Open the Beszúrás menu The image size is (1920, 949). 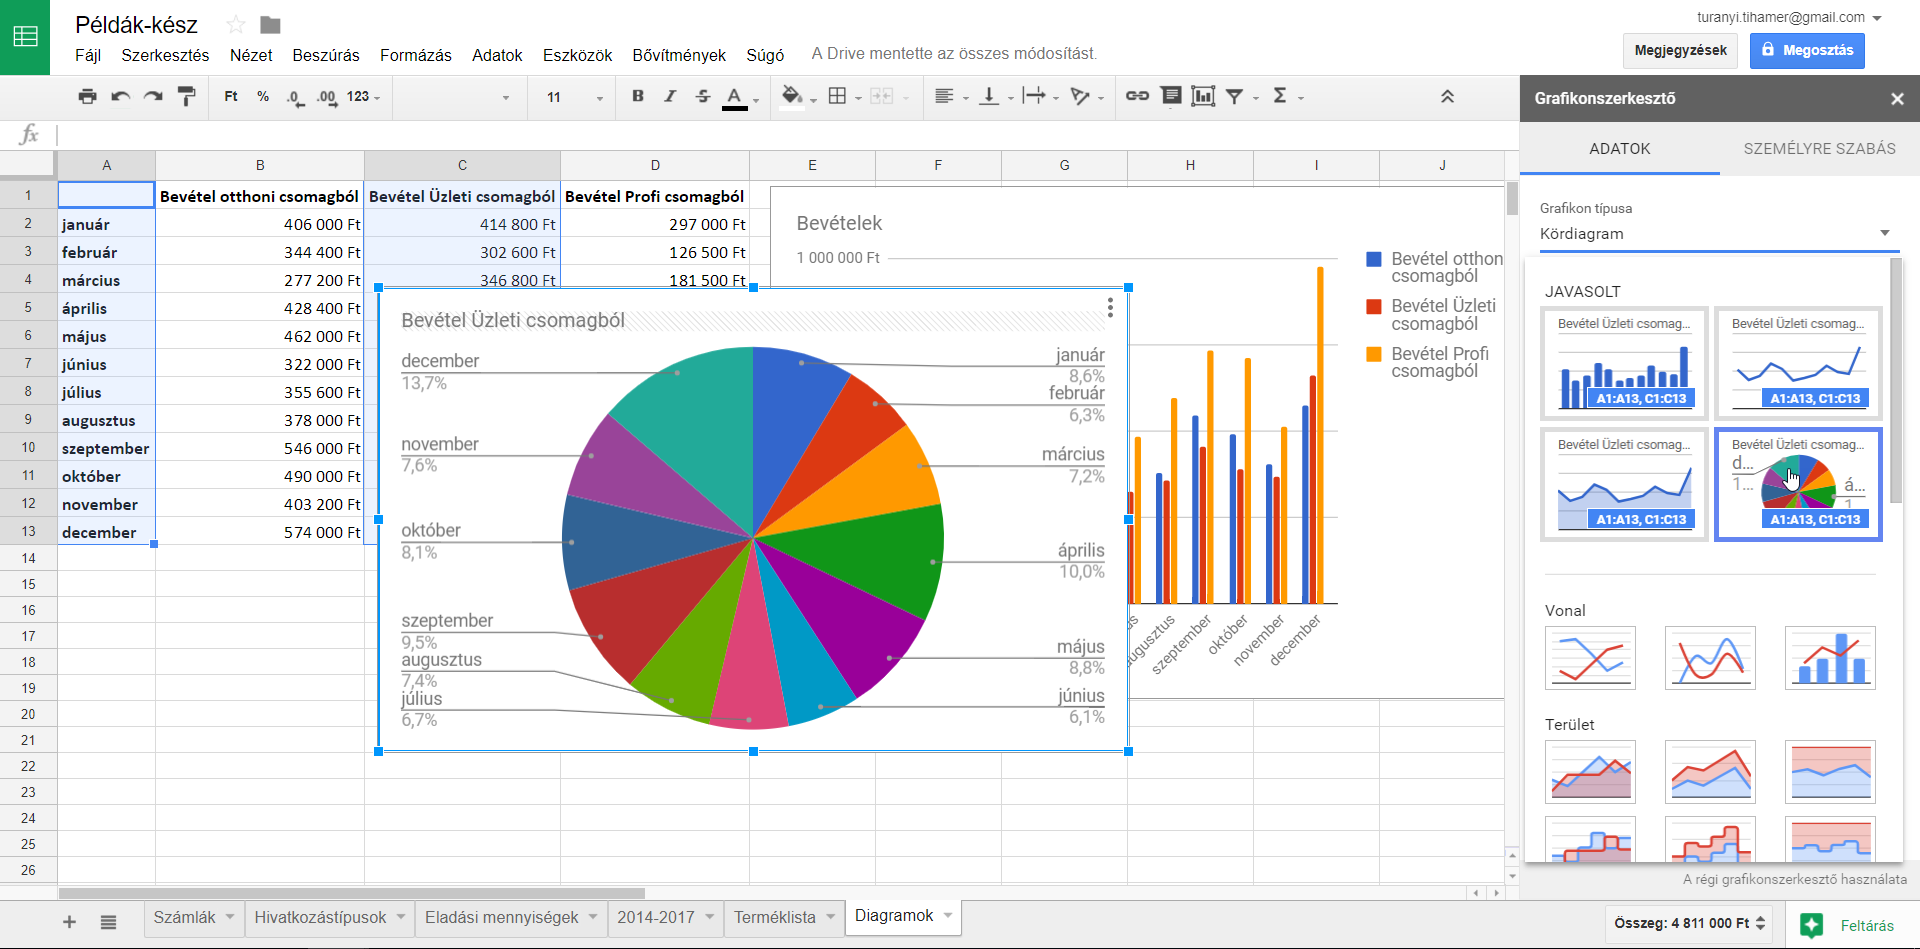pyautogui.click(x=325, y=55)
